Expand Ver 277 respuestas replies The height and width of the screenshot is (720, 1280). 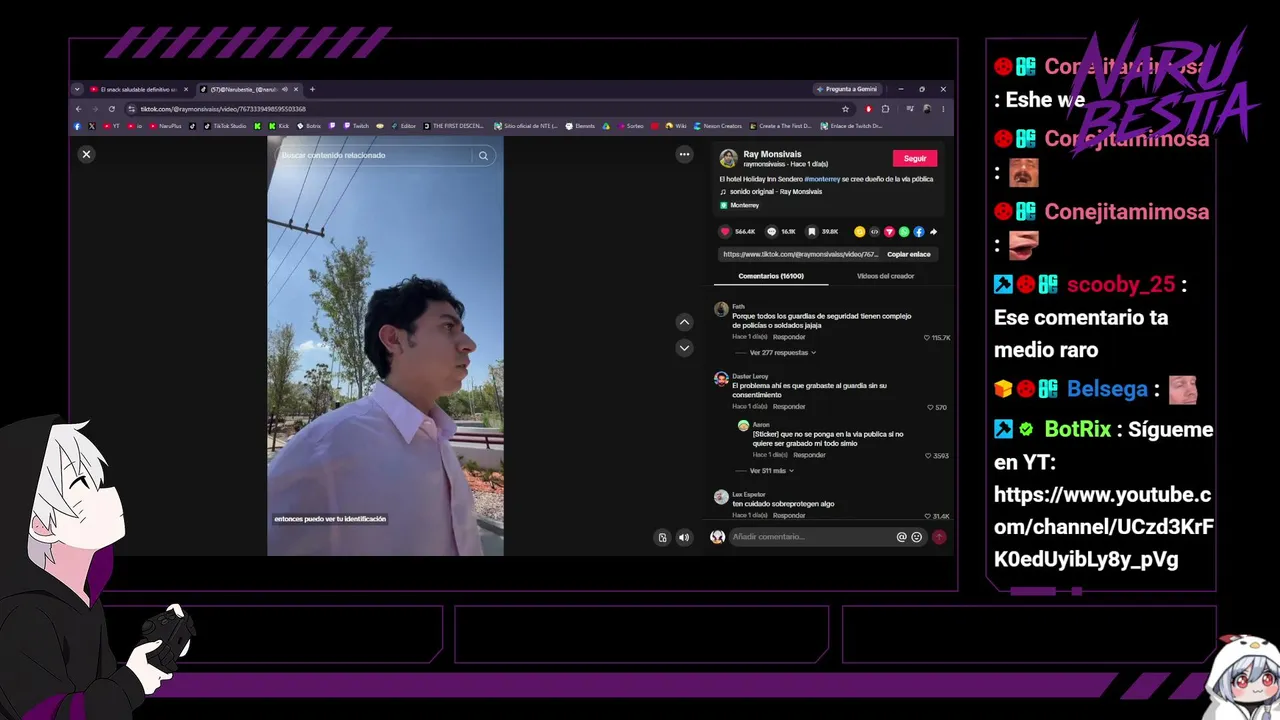(783, 353)
